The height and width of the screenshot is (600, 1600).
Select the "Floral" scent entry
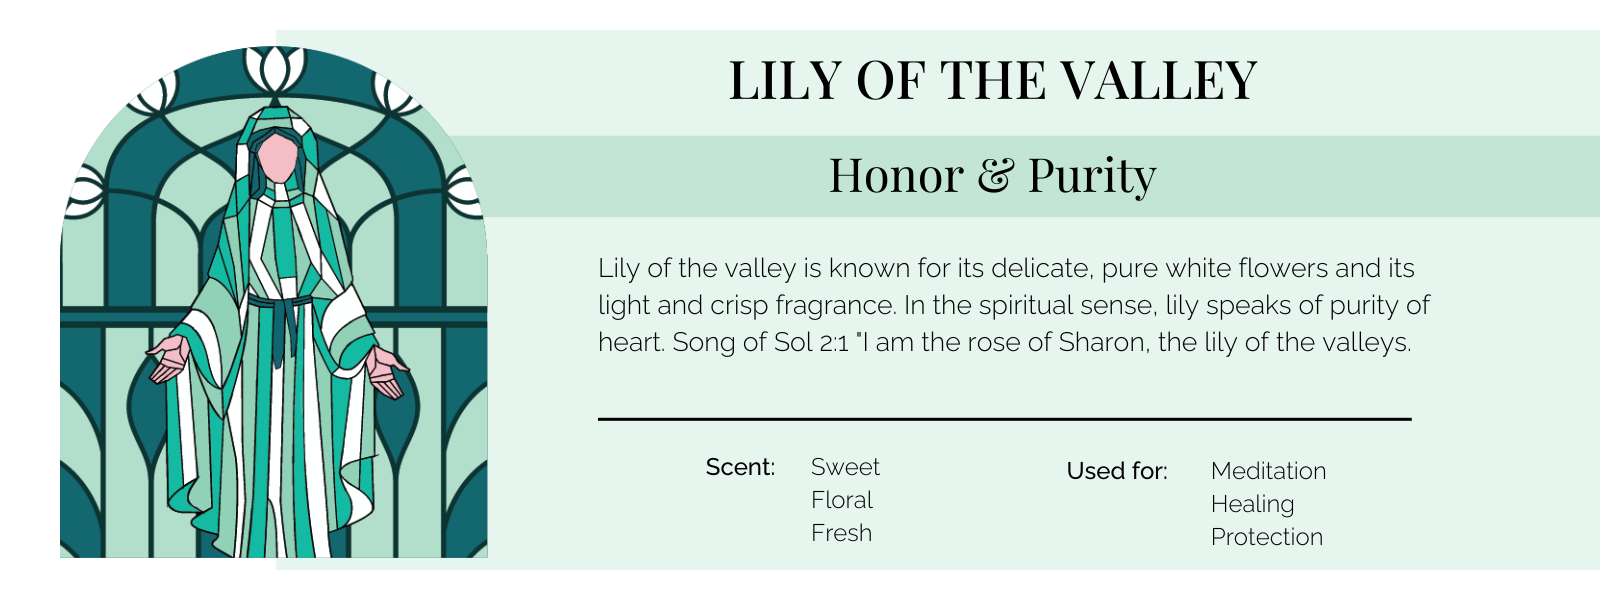pyautogui.click(x=842, y=500)
